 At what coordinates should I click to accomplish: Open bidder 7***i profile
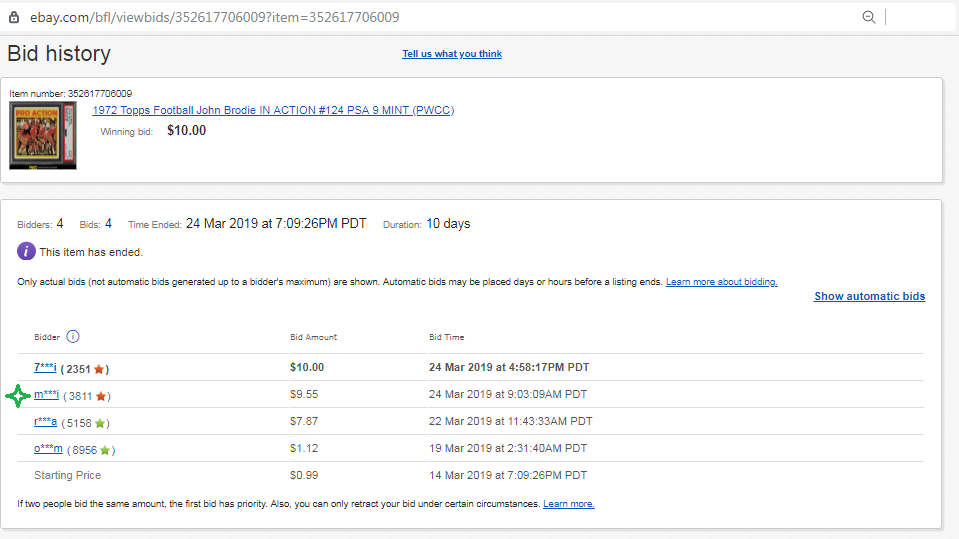pyautogui.click(x=45, y=368)
